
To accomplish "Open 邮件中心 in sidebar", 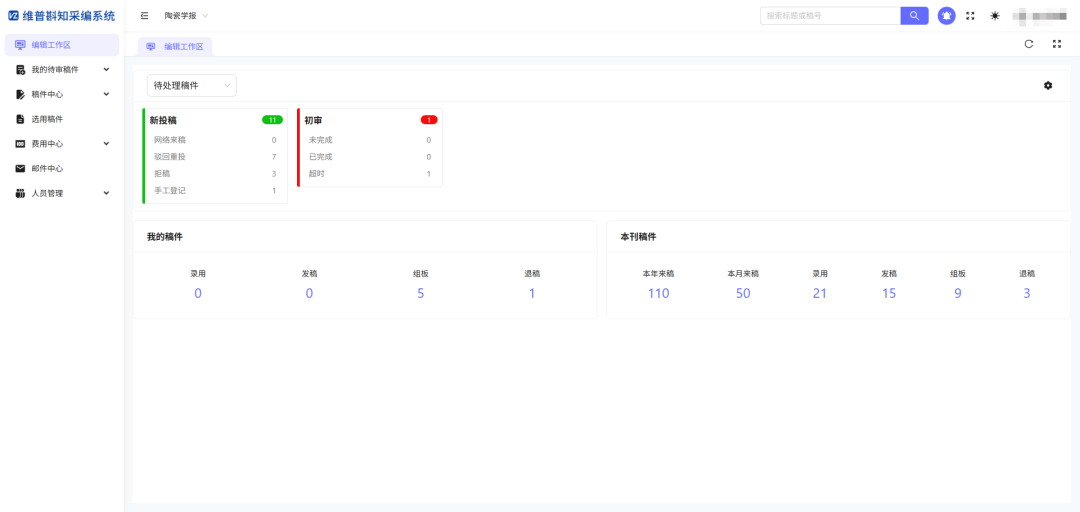I will click(62, 168).
